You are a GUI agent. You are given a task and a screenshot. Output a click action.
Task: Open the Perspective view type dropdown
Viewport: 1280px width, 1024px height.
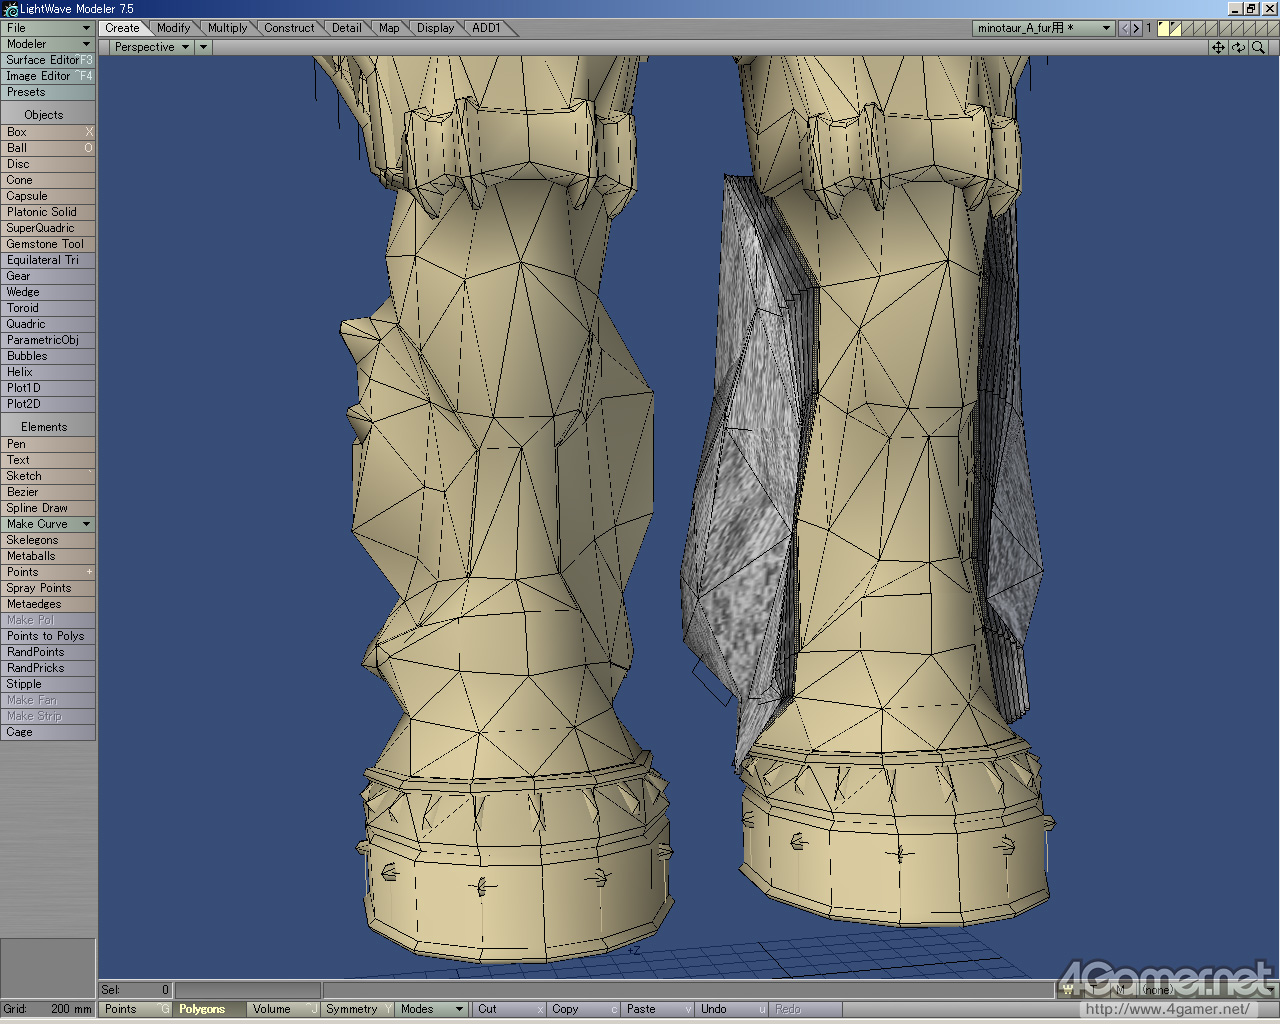click(151, 47)
